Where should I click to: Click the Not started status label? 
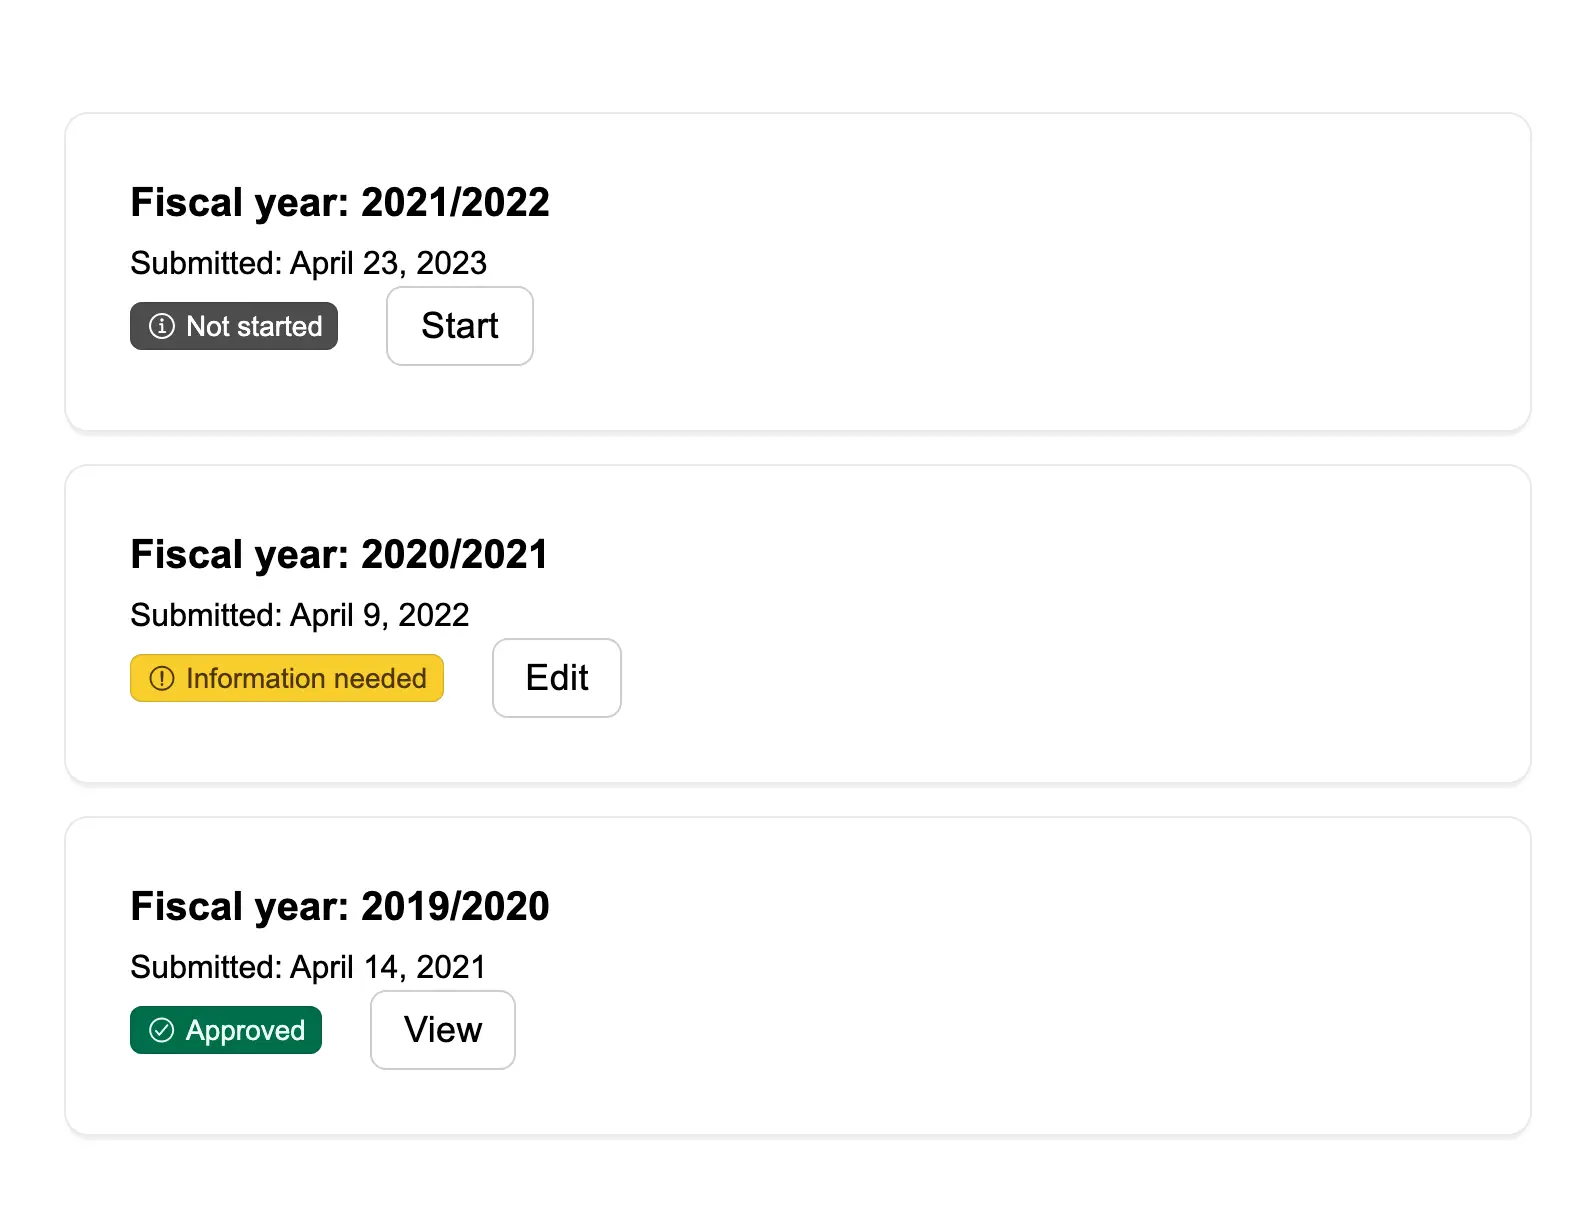pos(254,326)
